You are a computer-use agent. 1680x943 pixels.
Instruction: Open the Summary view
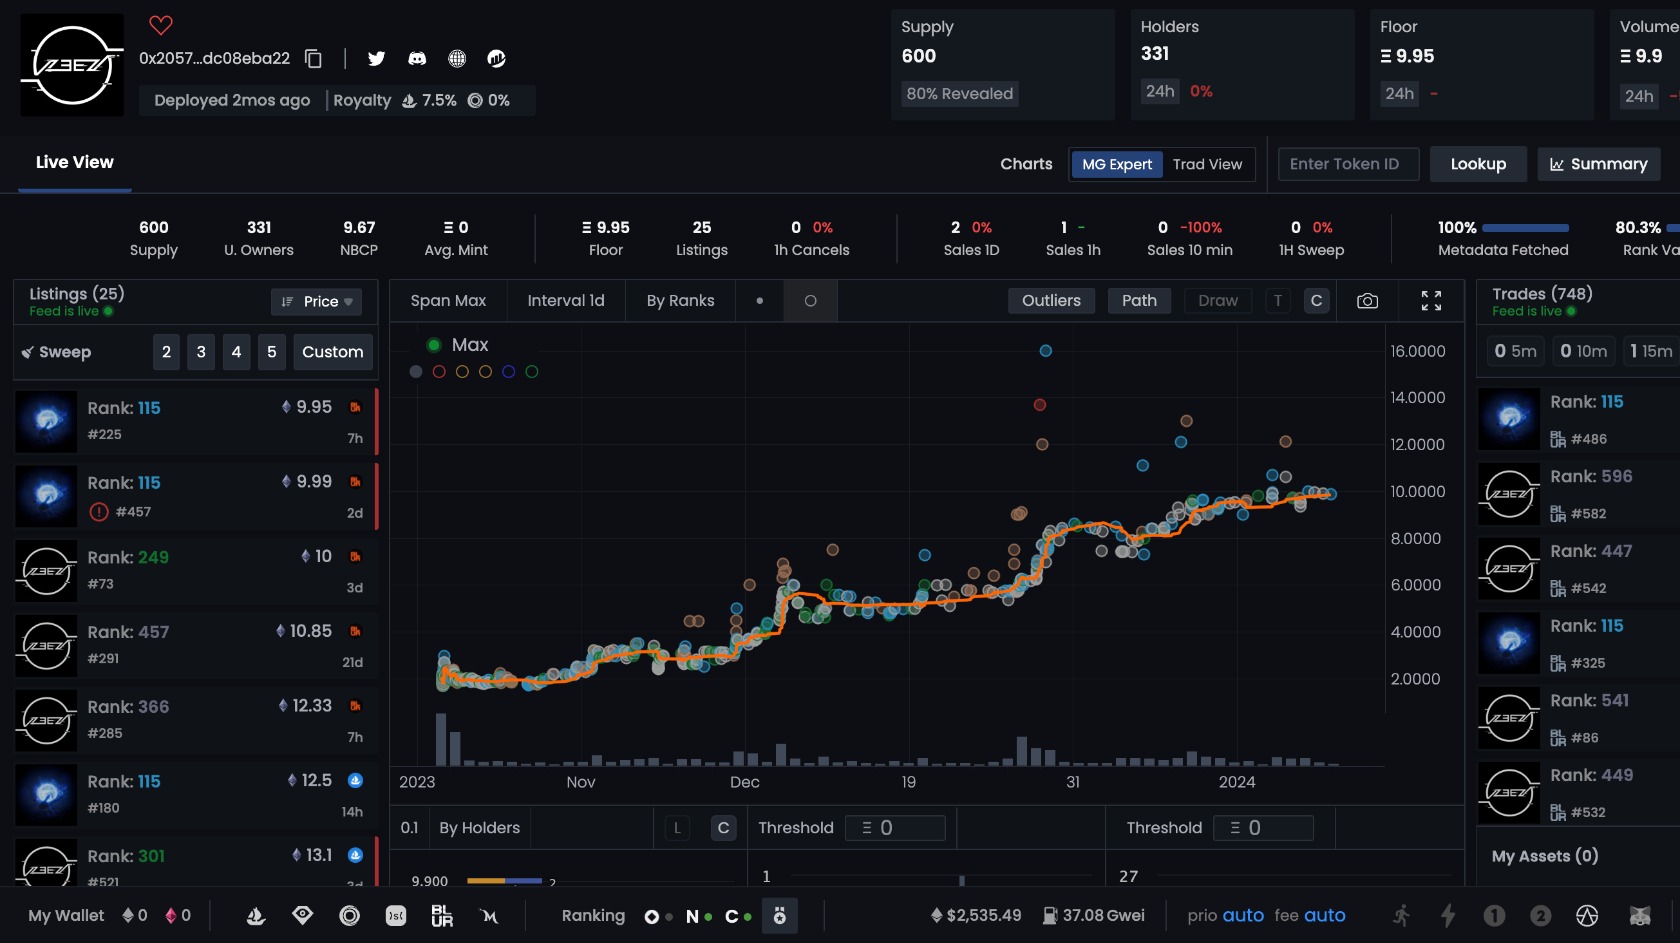[1598, 164]
